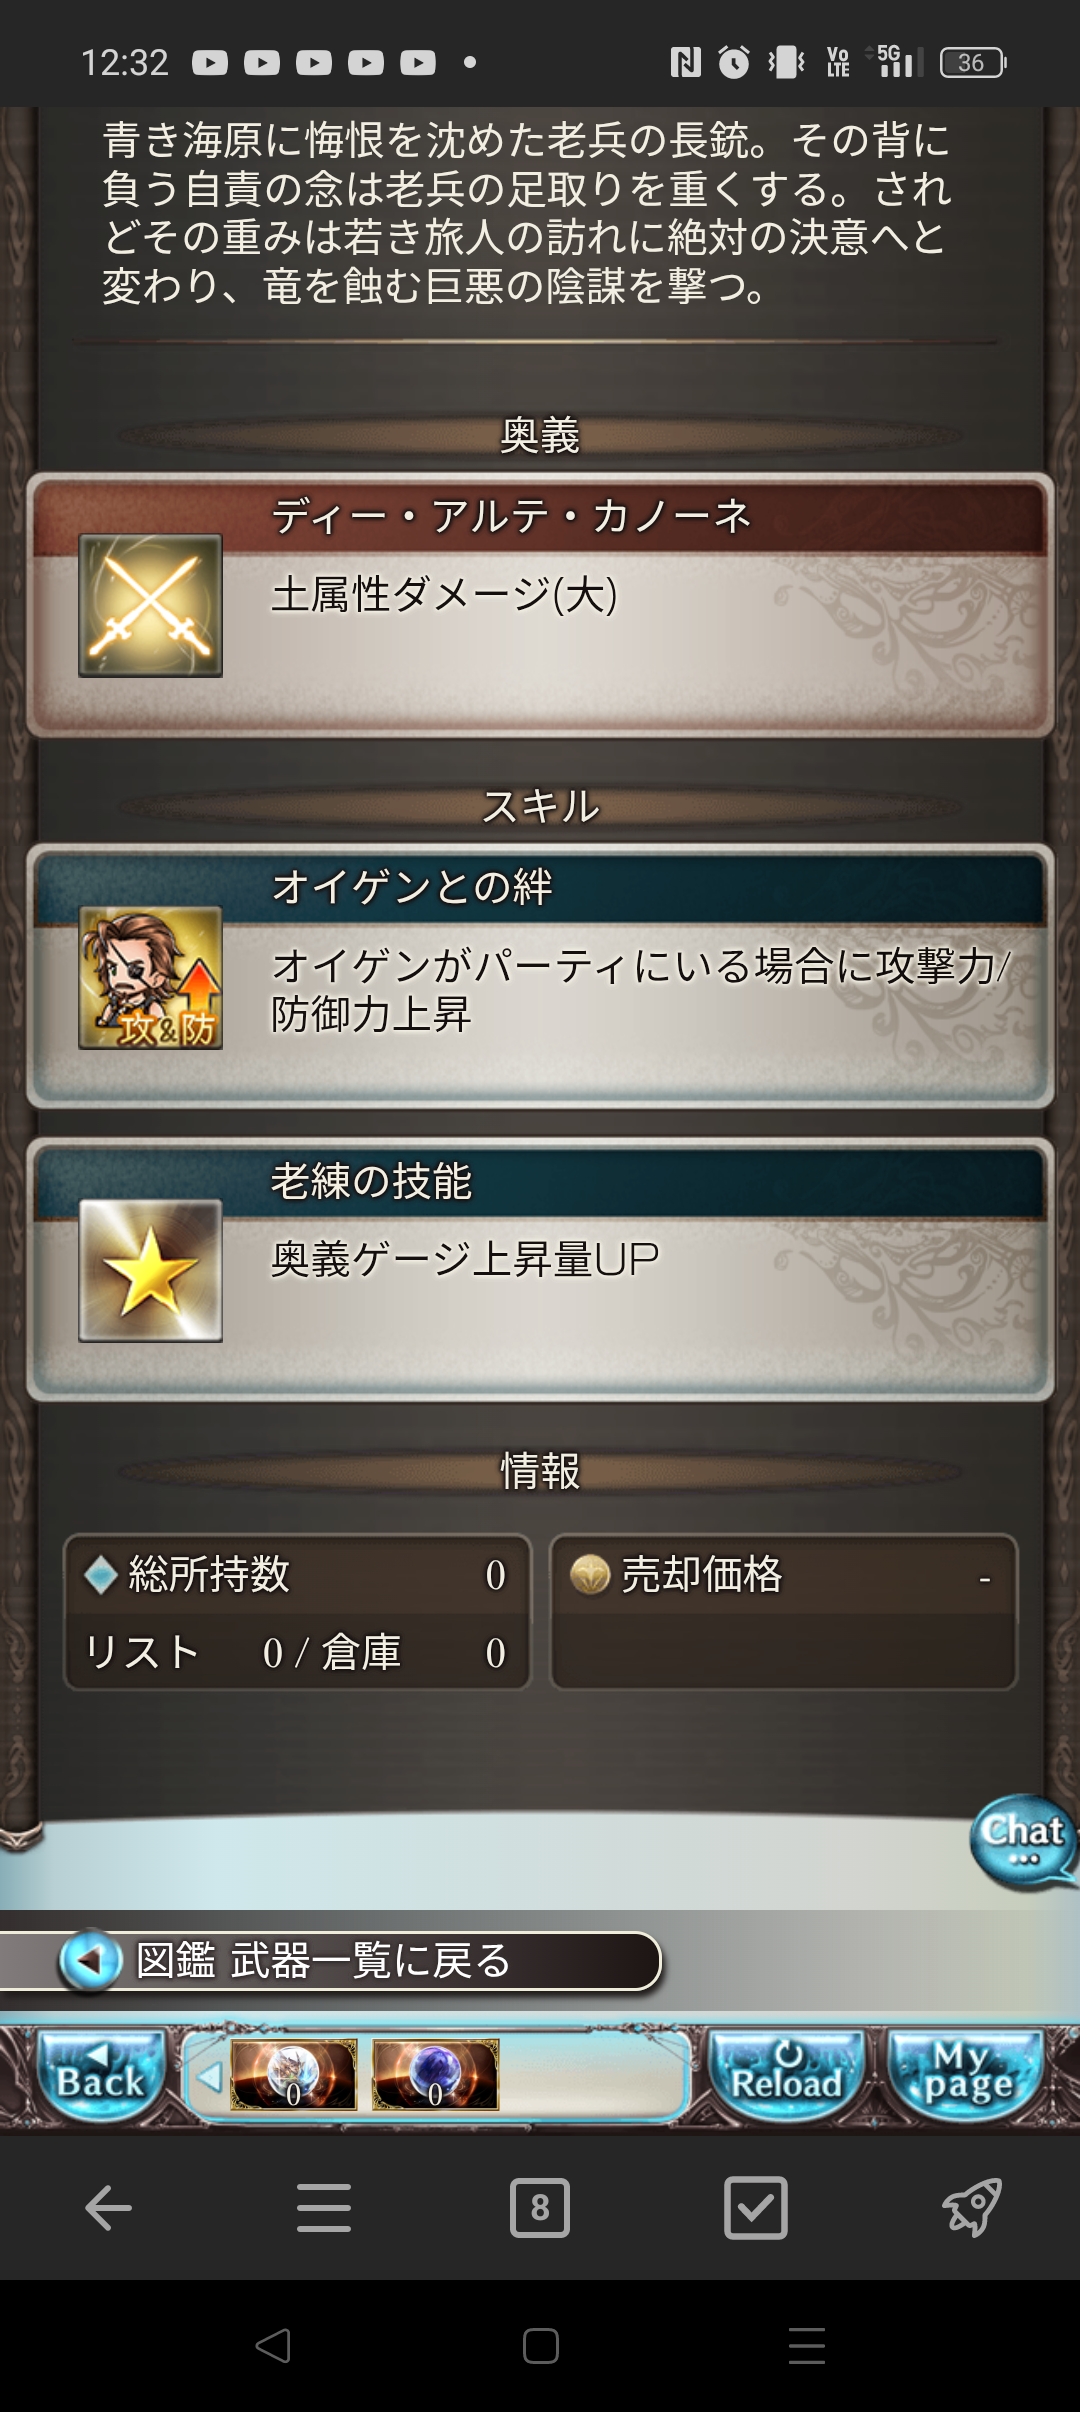Viewport: 1080px width, 2412px height.
Task: Return to 図鑑 武器一覧
Action: (330, 1961)
